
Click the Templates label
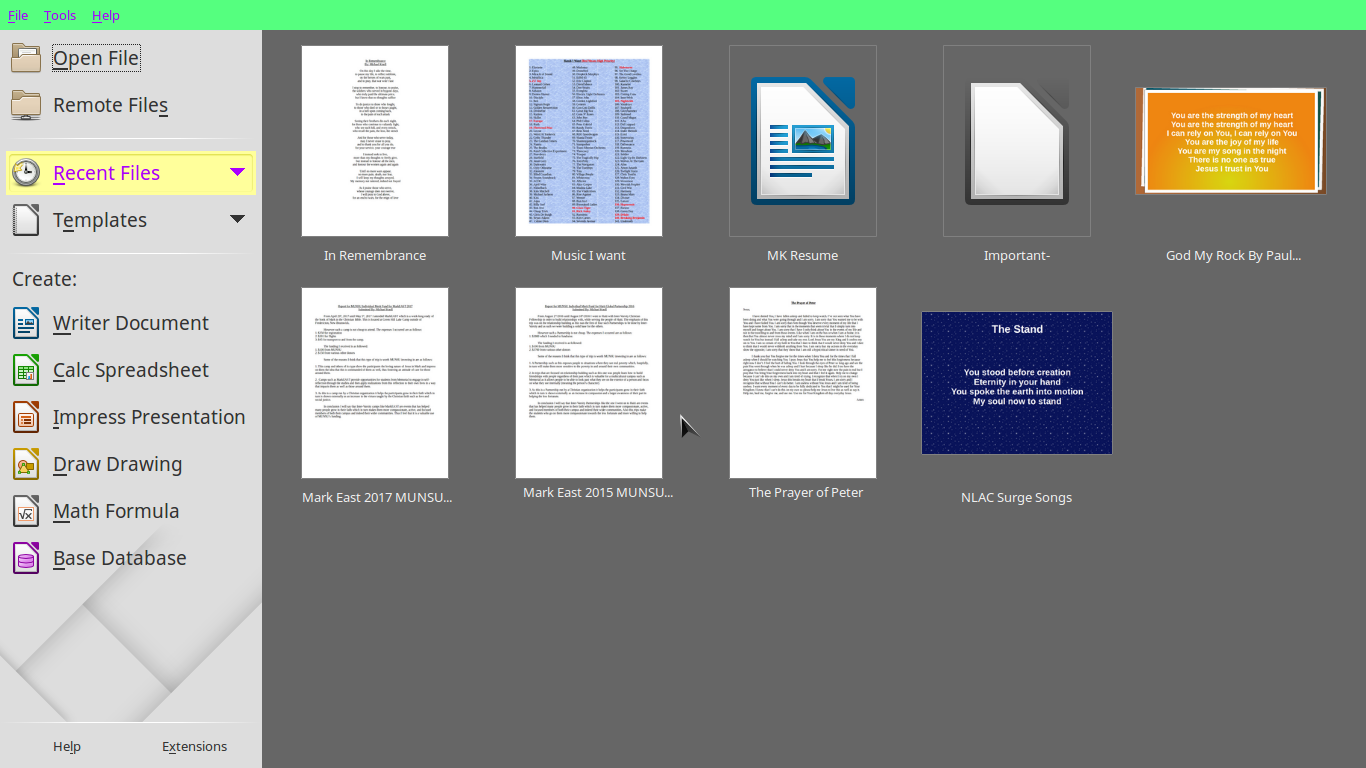point(100,220)
